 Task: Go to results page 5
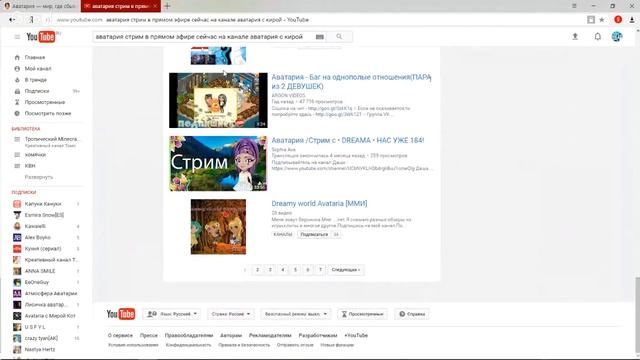tap(295, 270)
